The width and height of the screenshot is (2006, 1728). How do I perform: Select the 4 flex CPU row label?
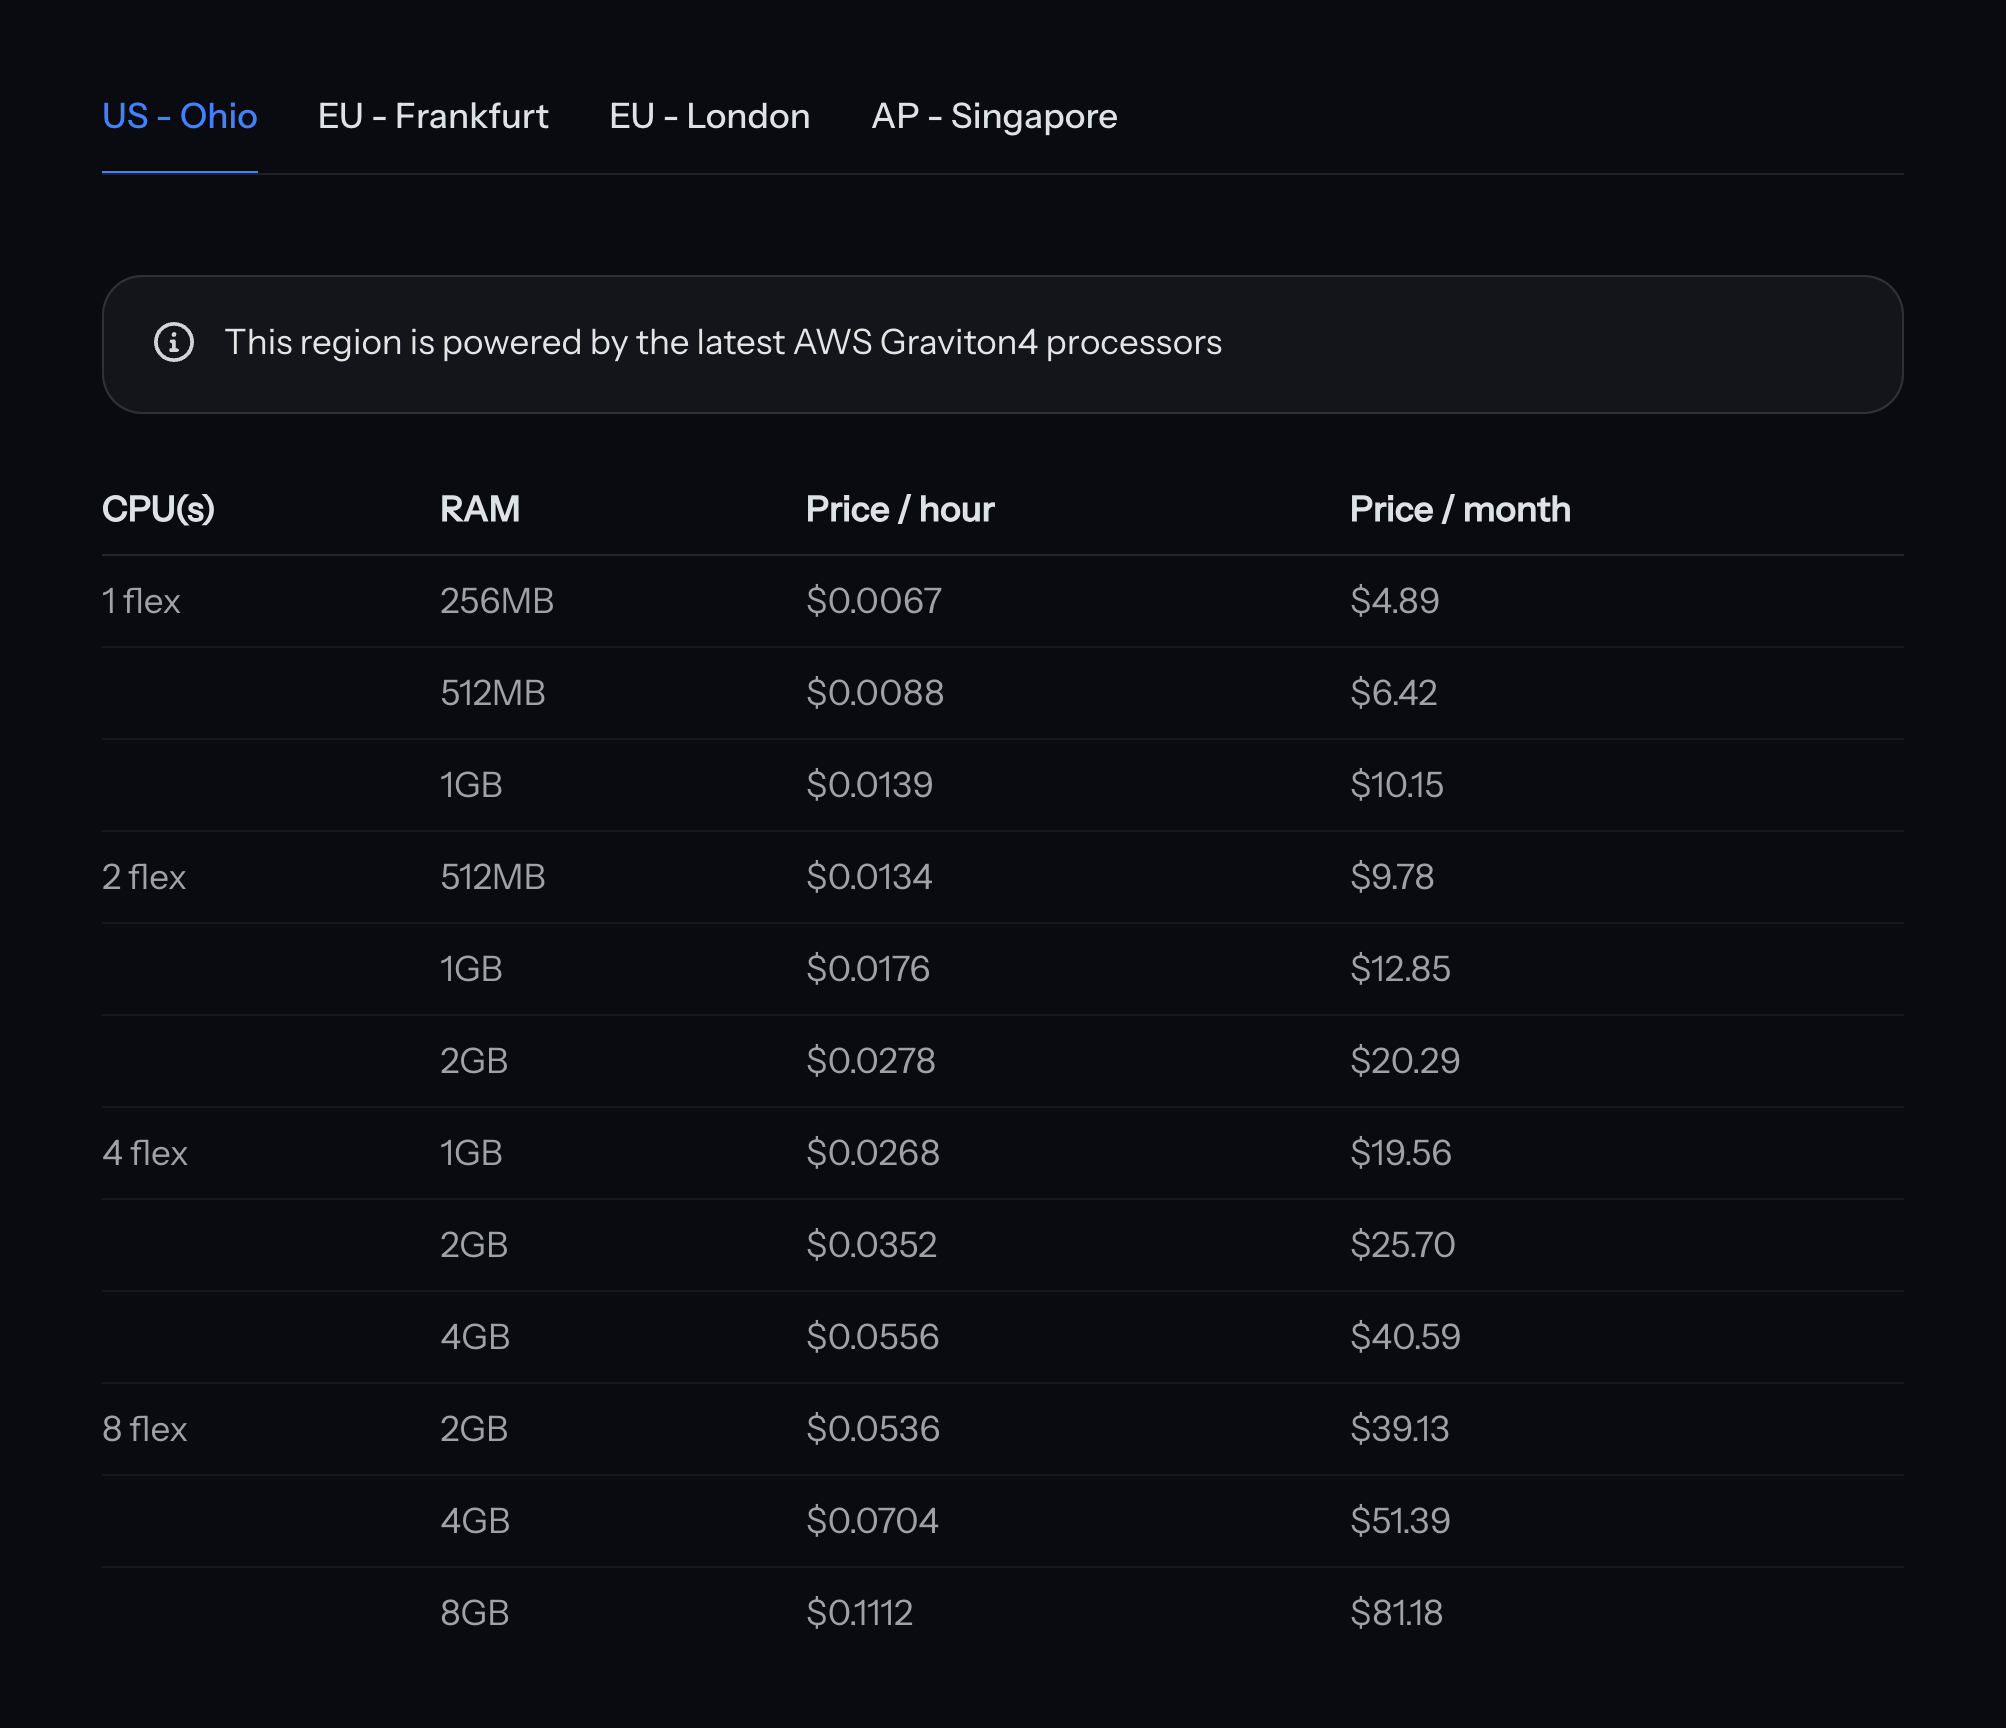(145, 1153)
